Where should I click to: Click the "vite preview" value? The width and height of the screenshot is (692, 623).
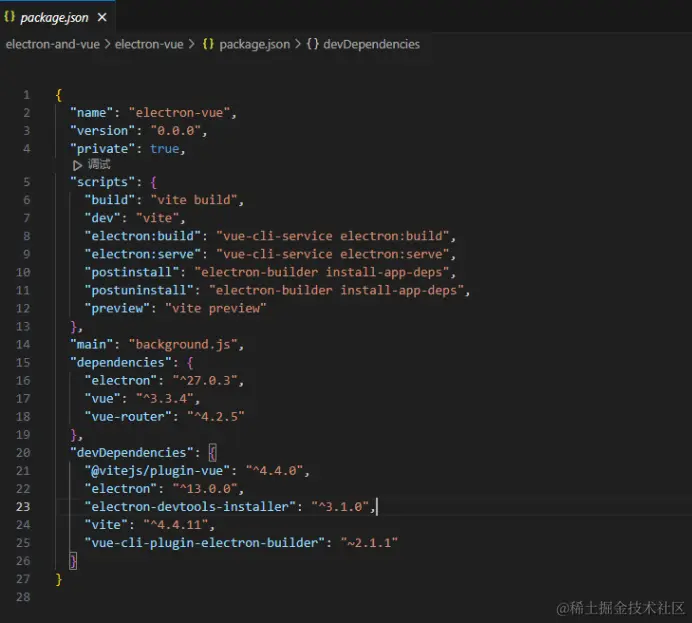pos(216,308)
